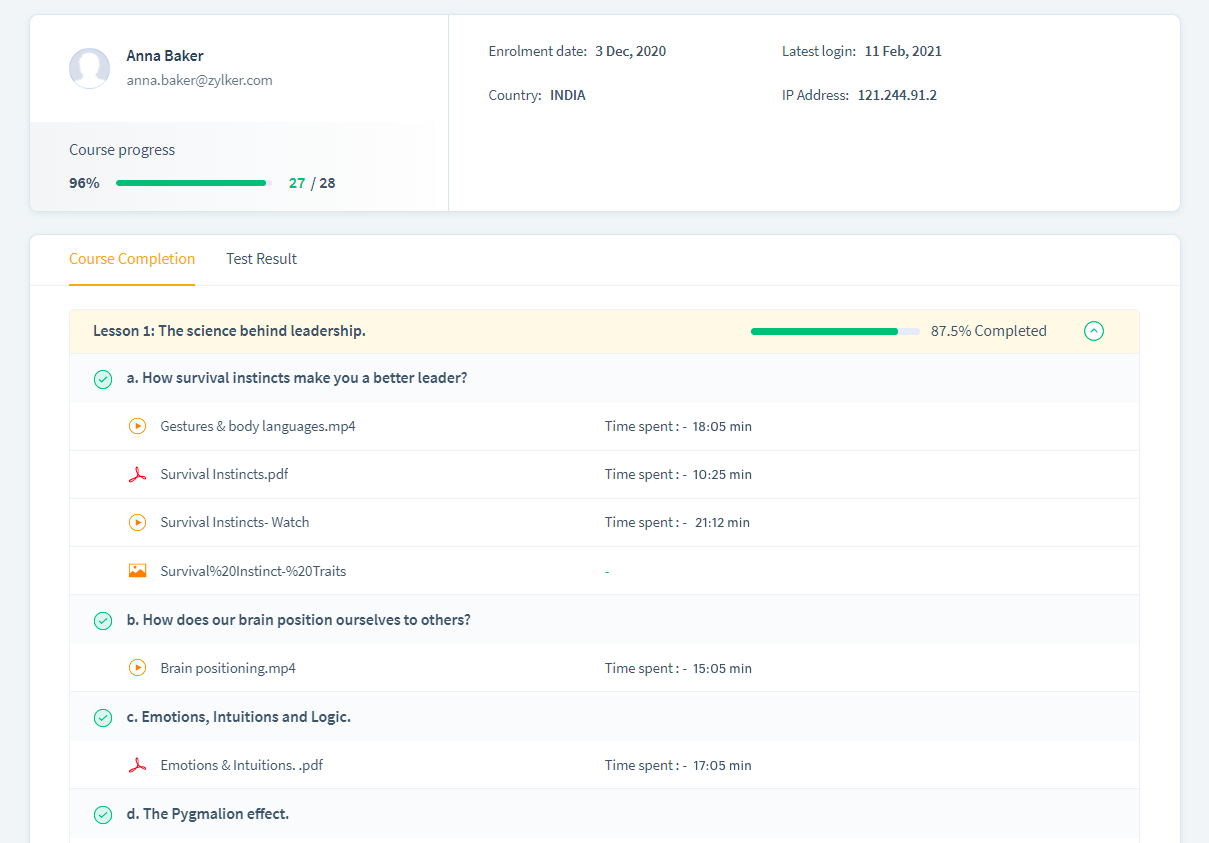Click the completed checkmark for Emotions, Intuitions and Logic
This screenshot has width=1209, height=843.
(x=103, y=718)
